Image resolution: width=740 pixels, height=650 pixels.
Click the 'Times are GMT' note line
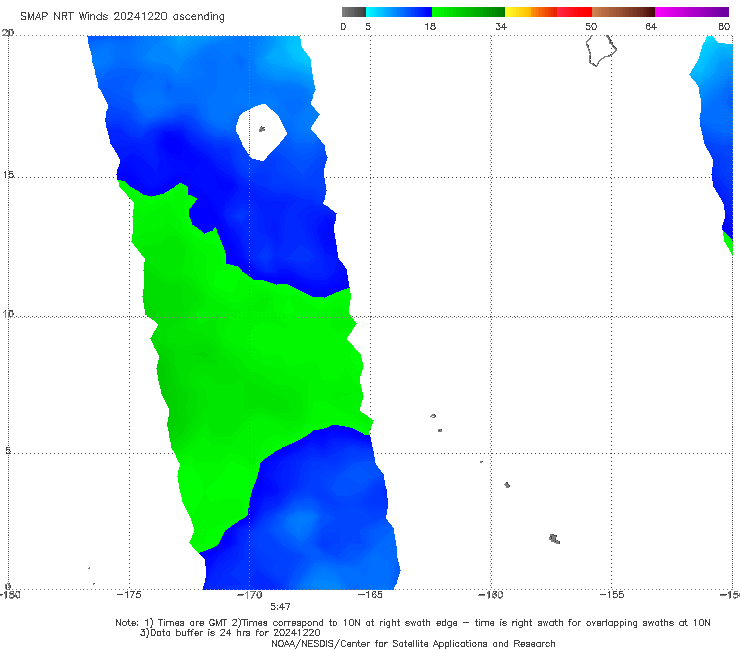(x=413, y=623)
